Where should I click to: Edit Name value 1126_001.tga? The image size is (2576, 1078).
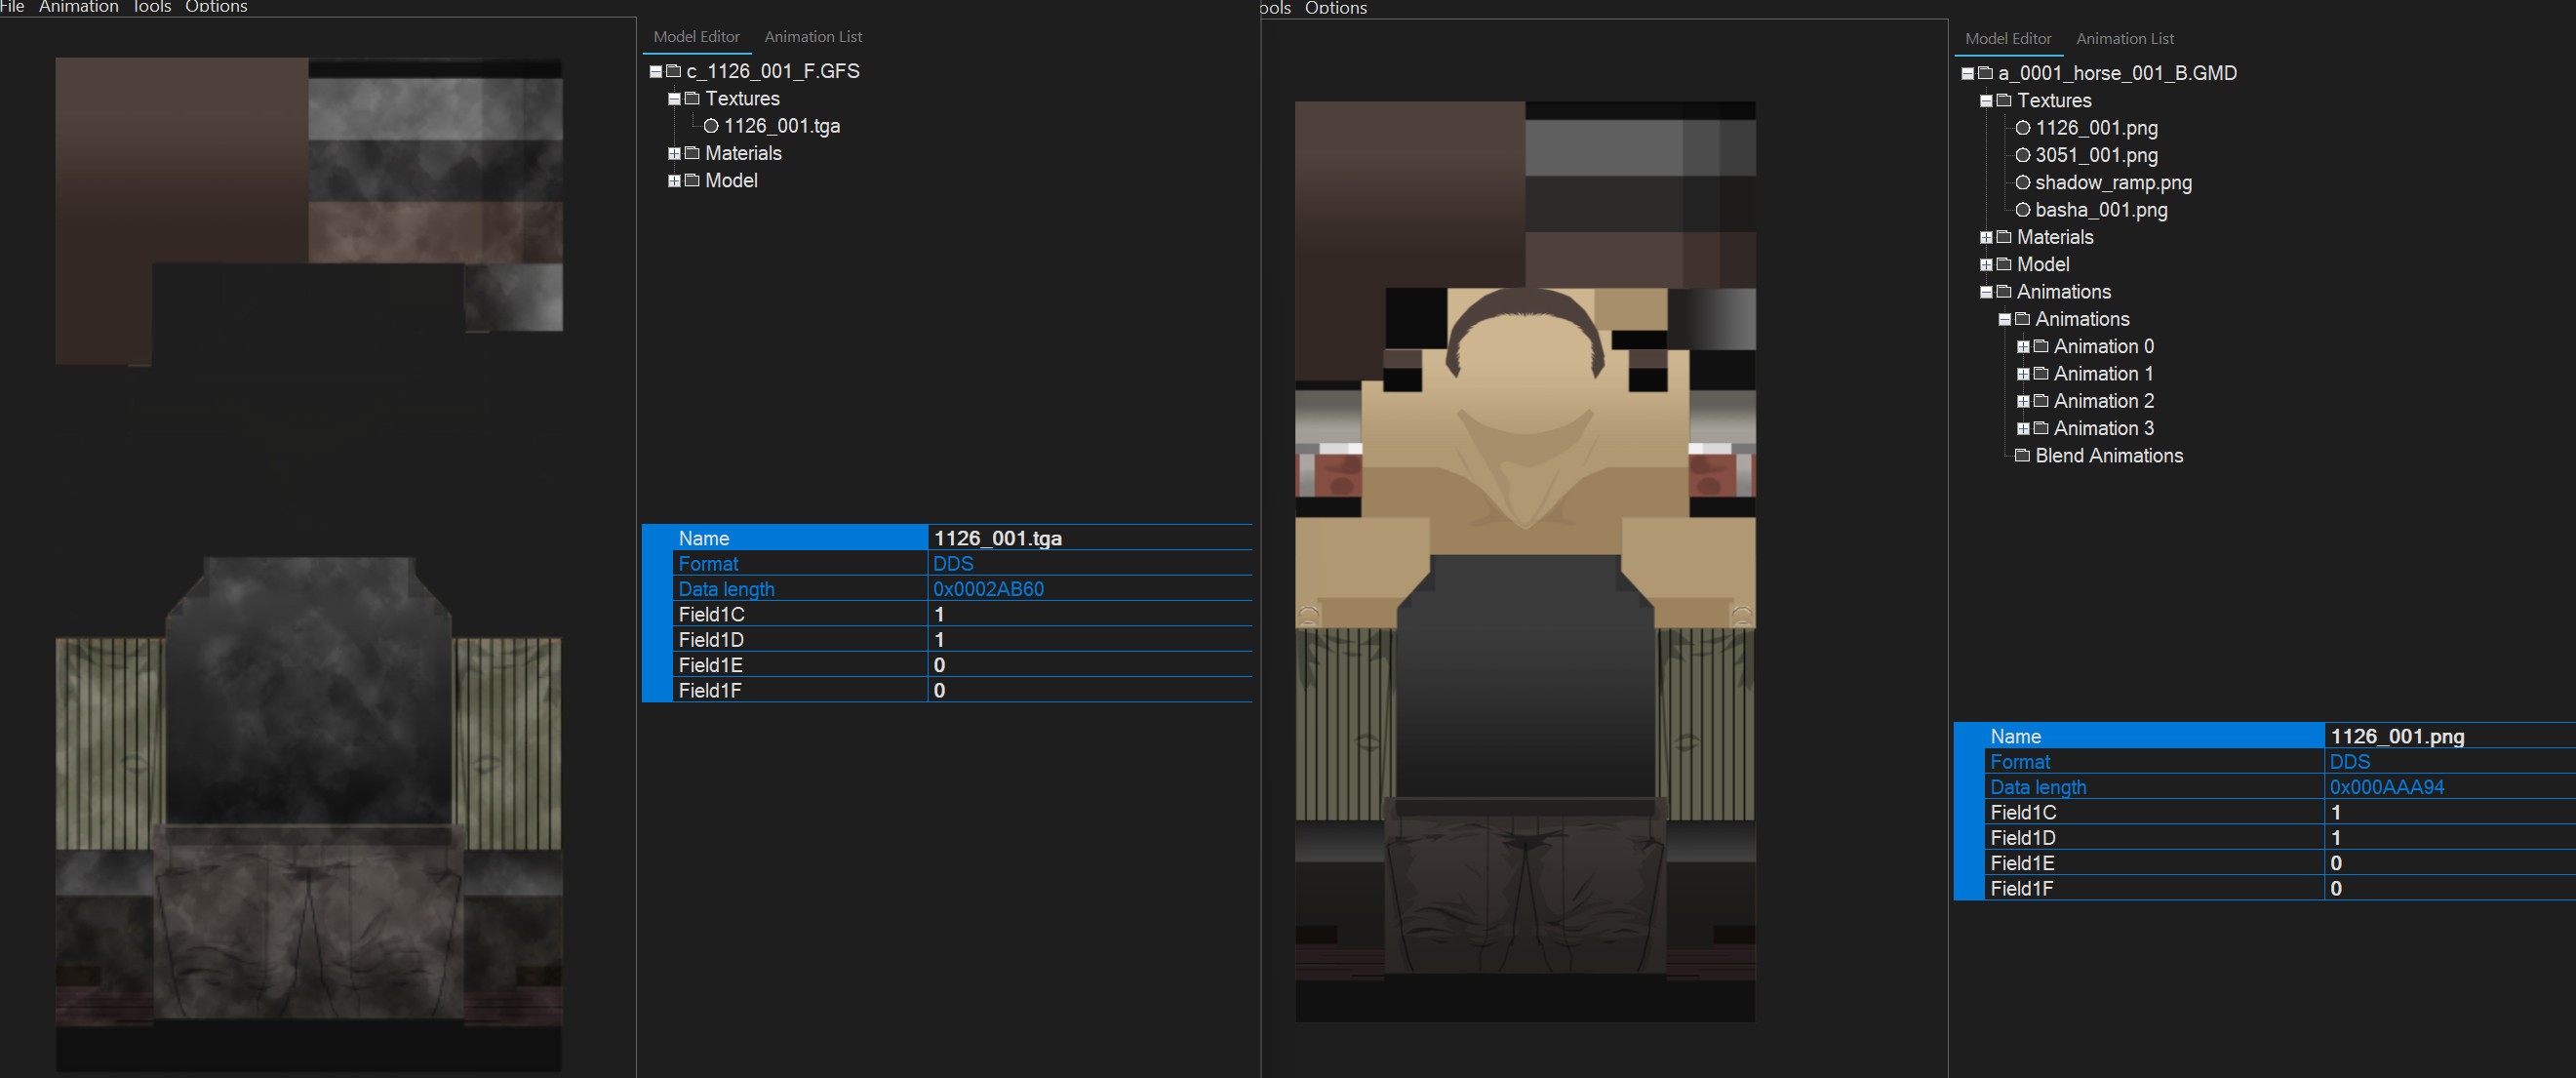click(x=1090, y=538)
